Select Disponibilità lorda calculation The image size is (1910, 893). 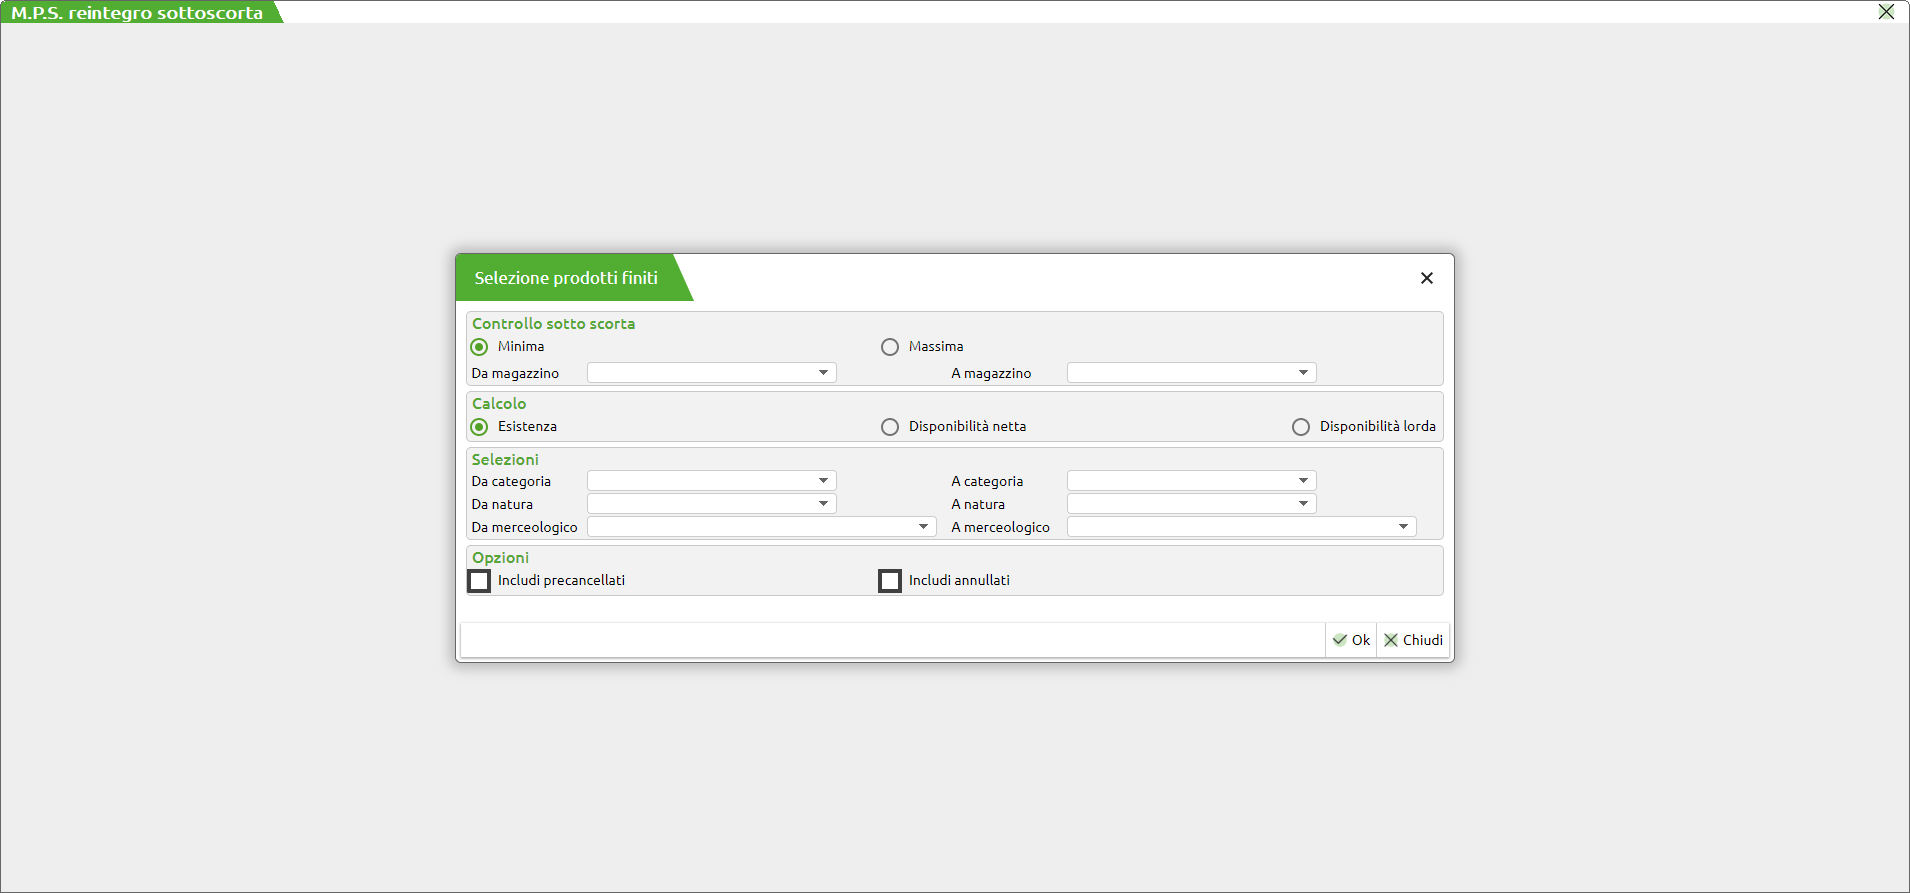[x=1301, y=427]
